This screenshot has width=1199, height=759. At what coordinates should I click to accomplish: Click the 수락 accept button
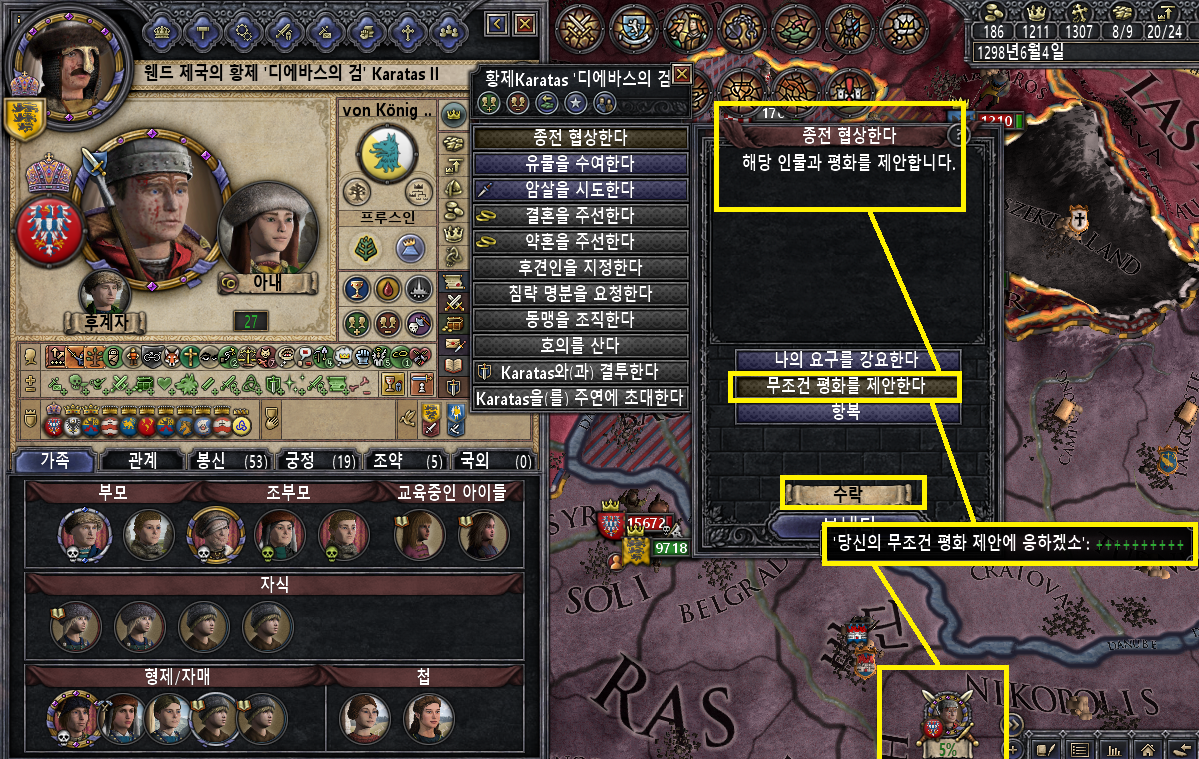(848, 494)
